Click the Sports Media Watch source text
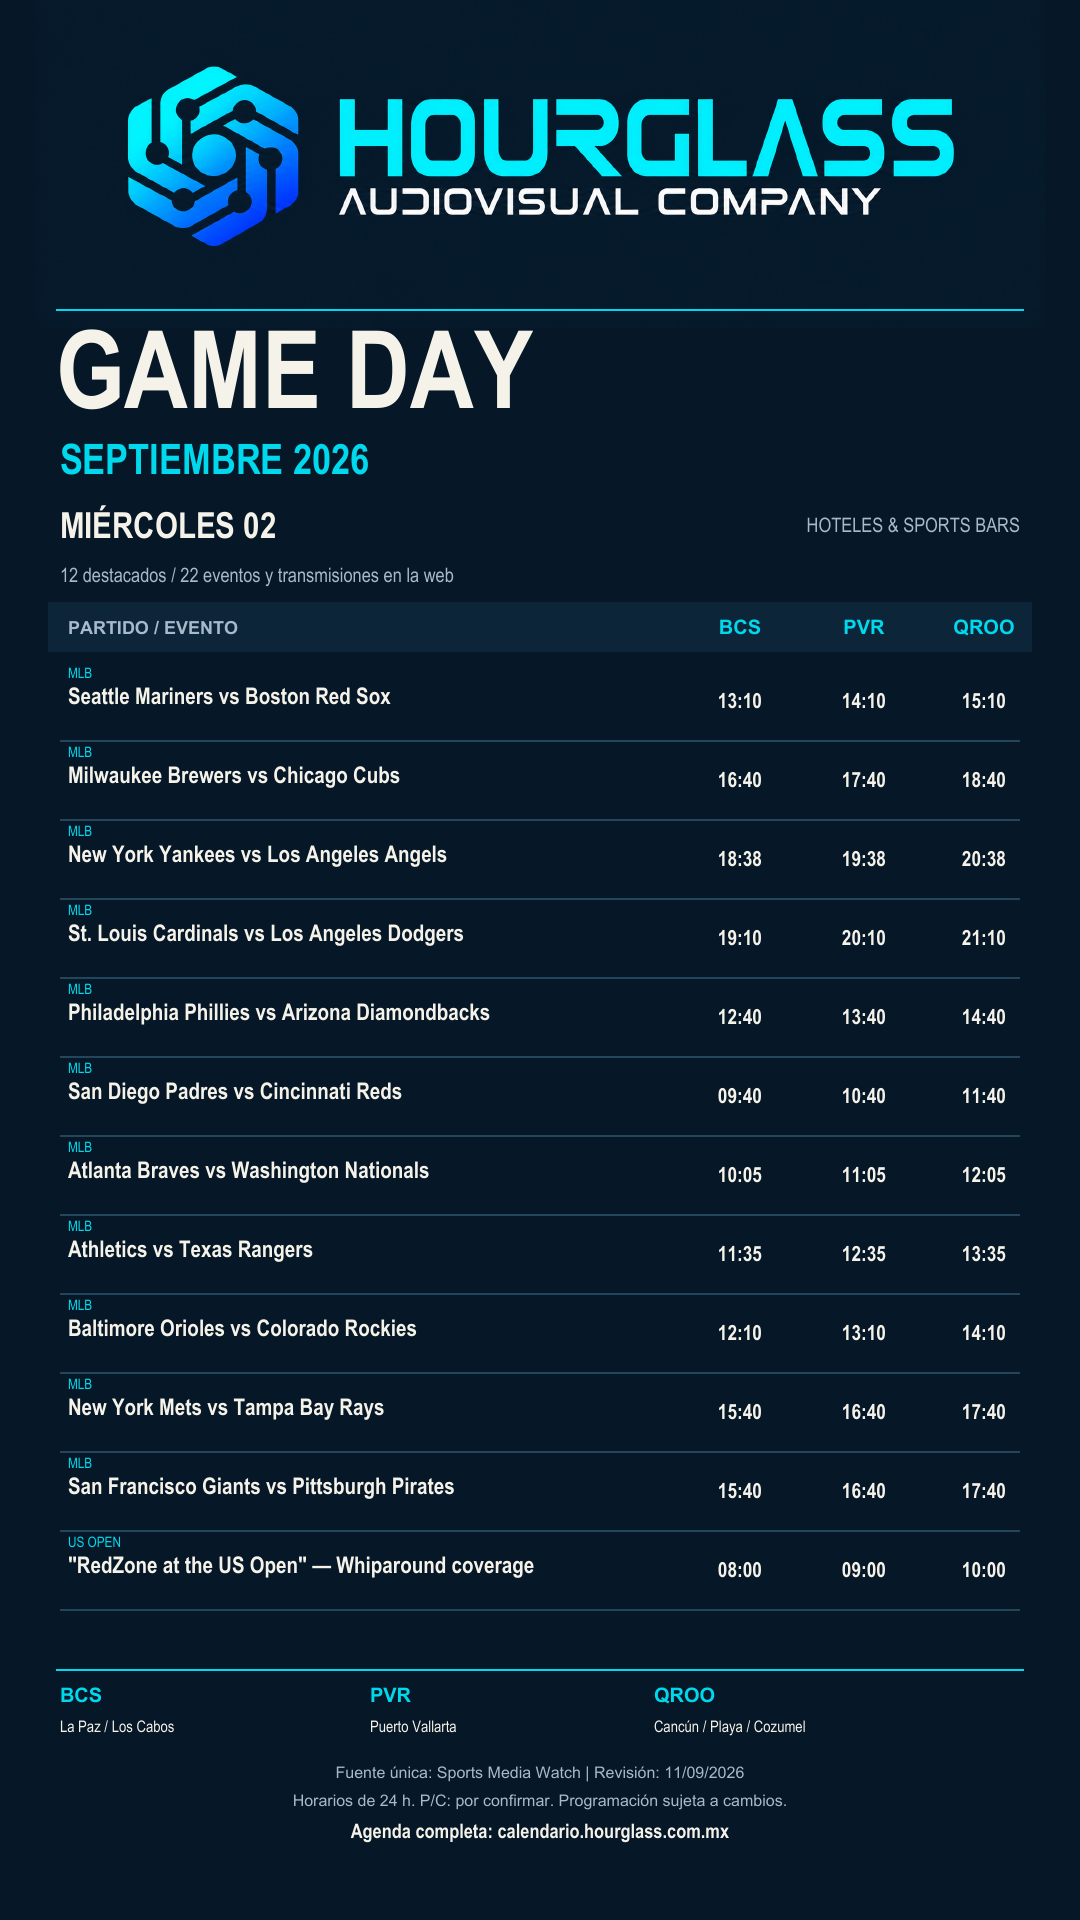The image size is (1080, 1920). click(x=509, y=1772)
